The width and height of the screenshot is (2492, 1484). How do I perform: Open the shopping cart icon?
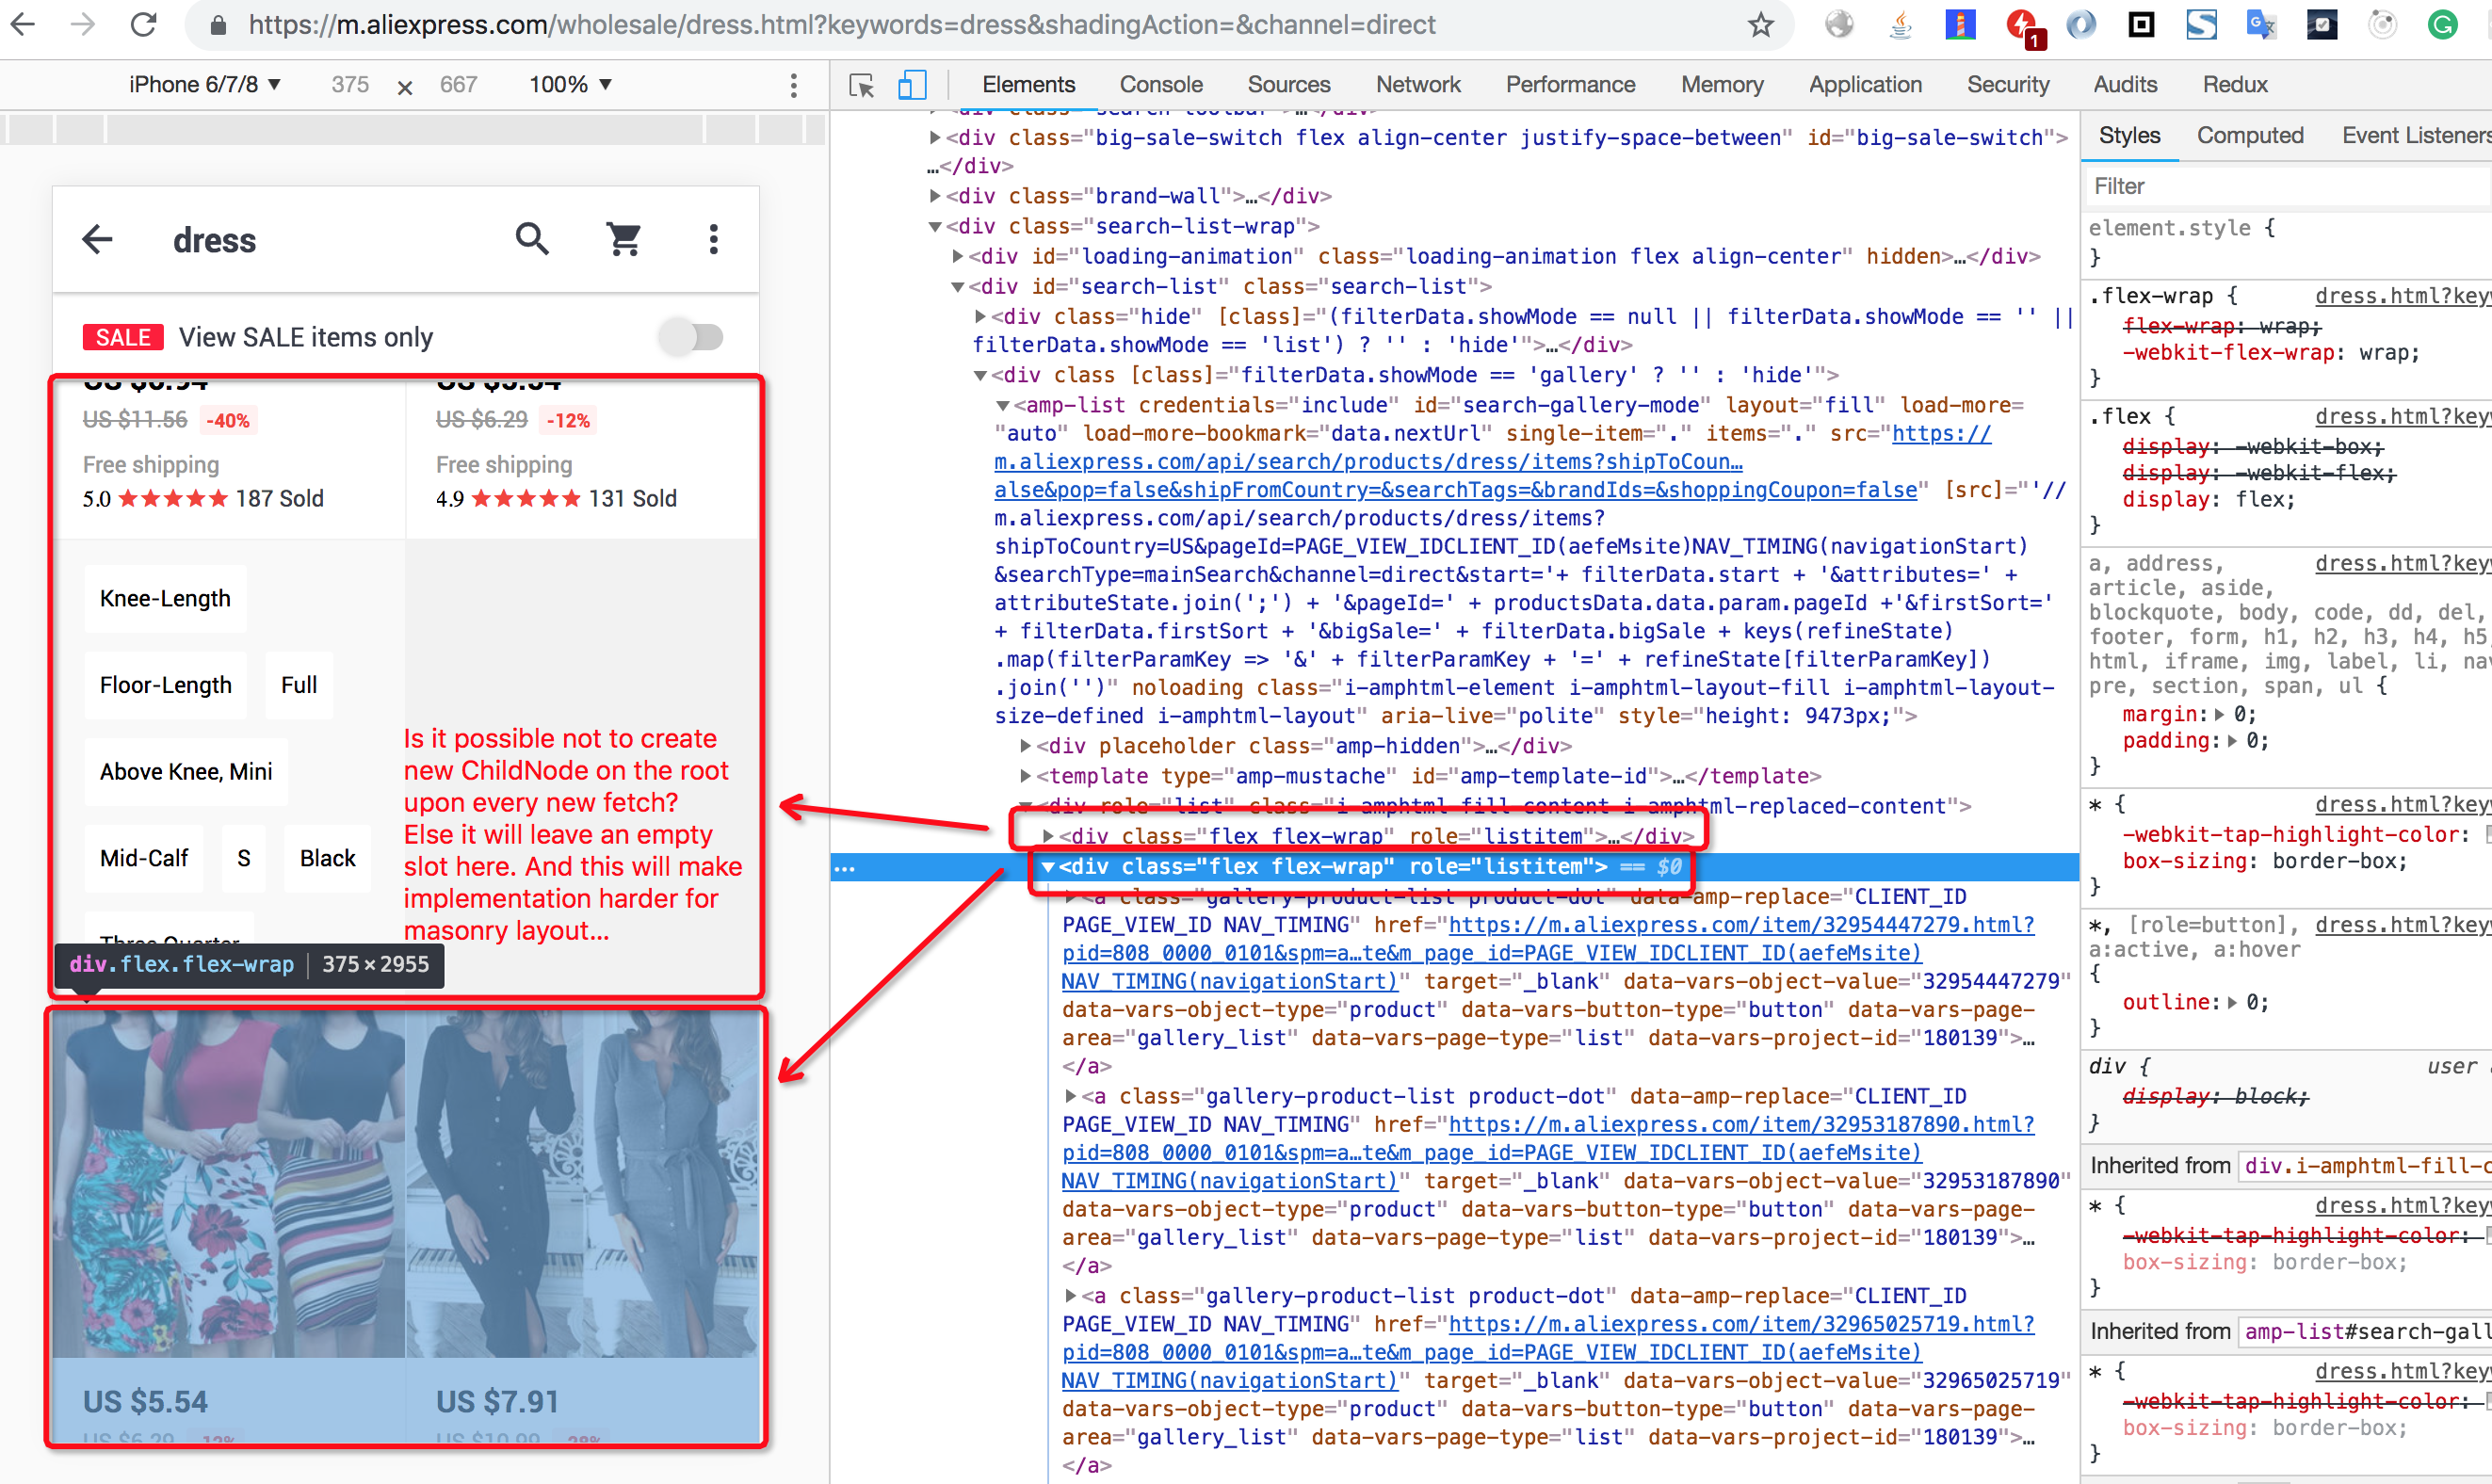pos(624,239)
